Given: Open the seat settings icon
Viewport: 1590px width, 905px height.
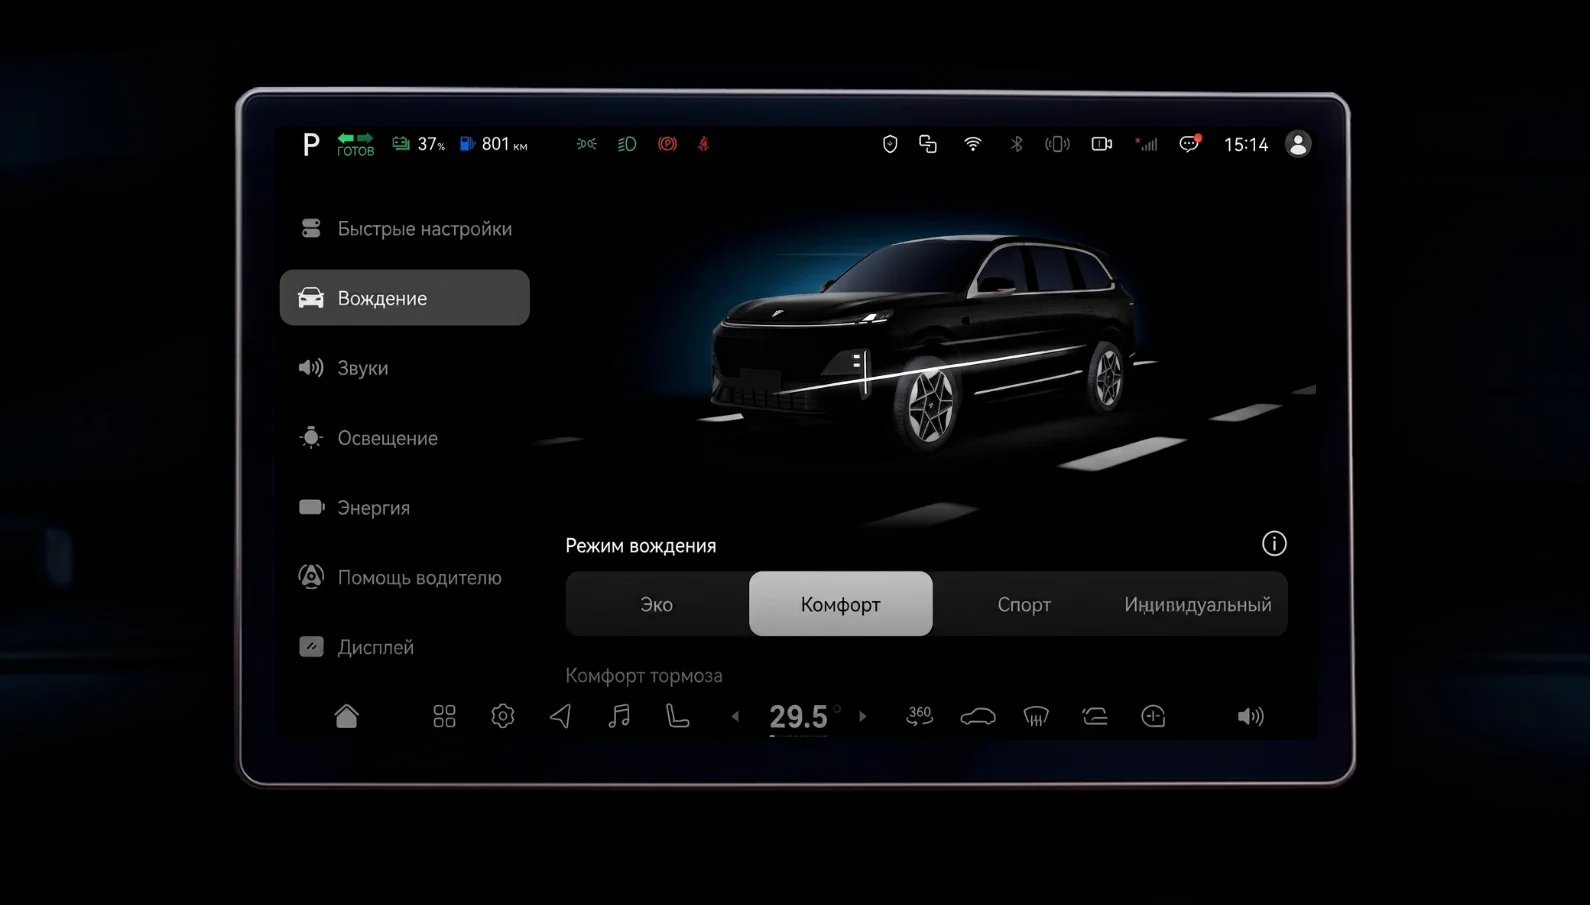Looking at the screenshot, I should click(678, 716).
